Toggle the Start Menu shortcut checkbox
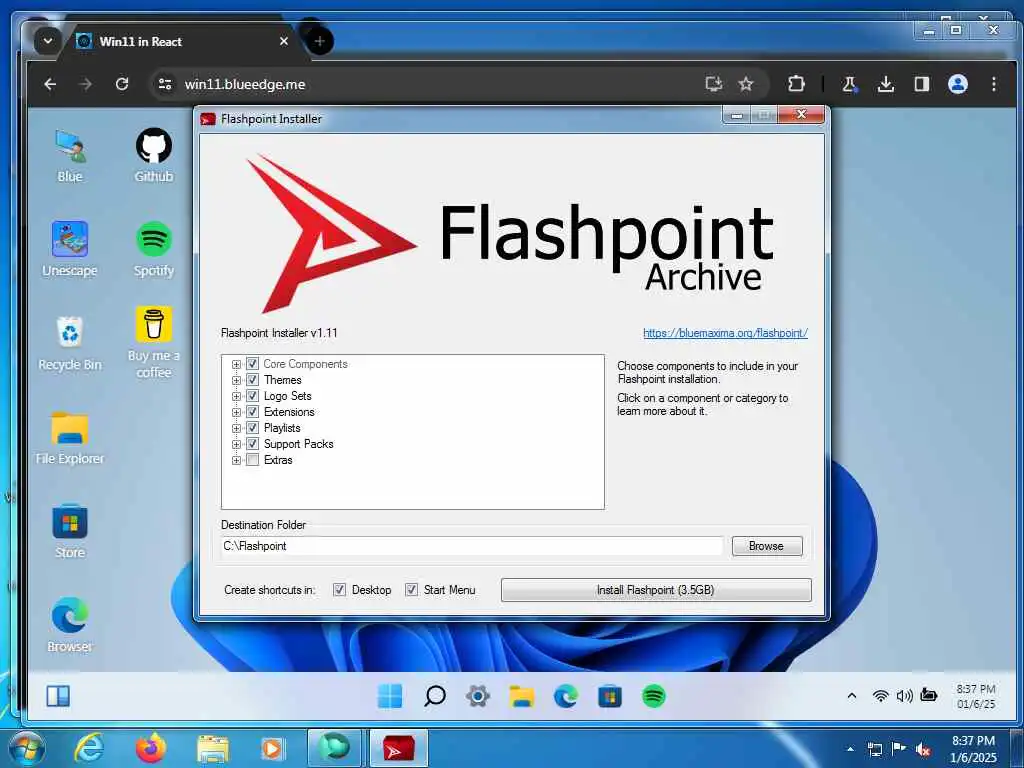The width and height of the screenshot is (1024, 768). click(x=411, y=590)
